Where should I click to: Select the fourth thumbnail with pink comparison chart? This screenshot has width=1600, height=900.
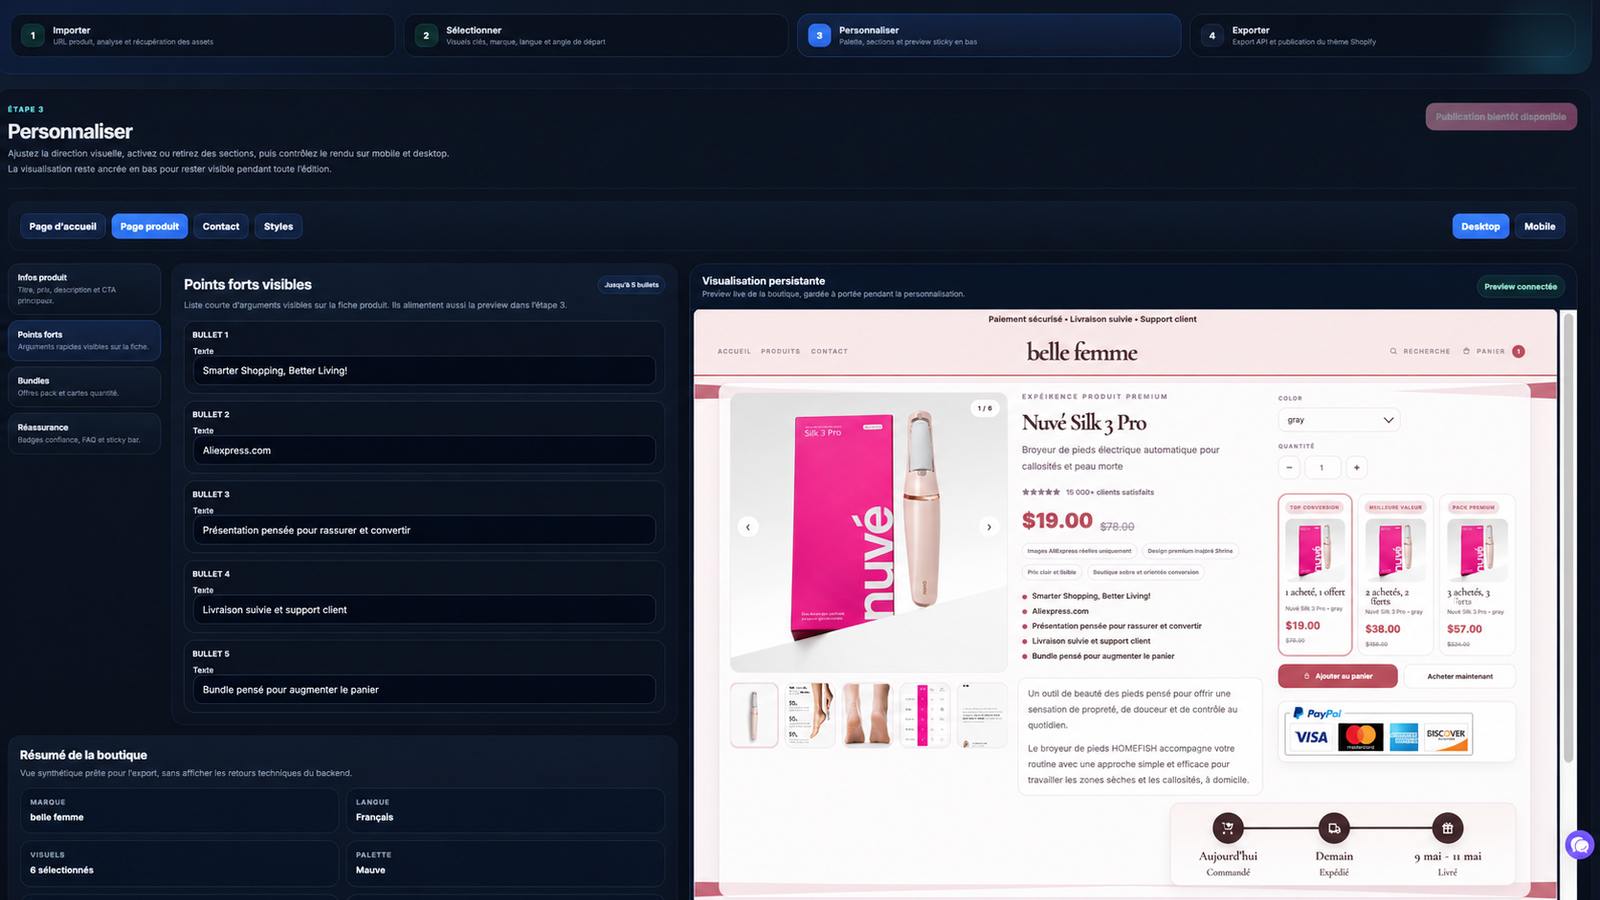tap(925, 715)
